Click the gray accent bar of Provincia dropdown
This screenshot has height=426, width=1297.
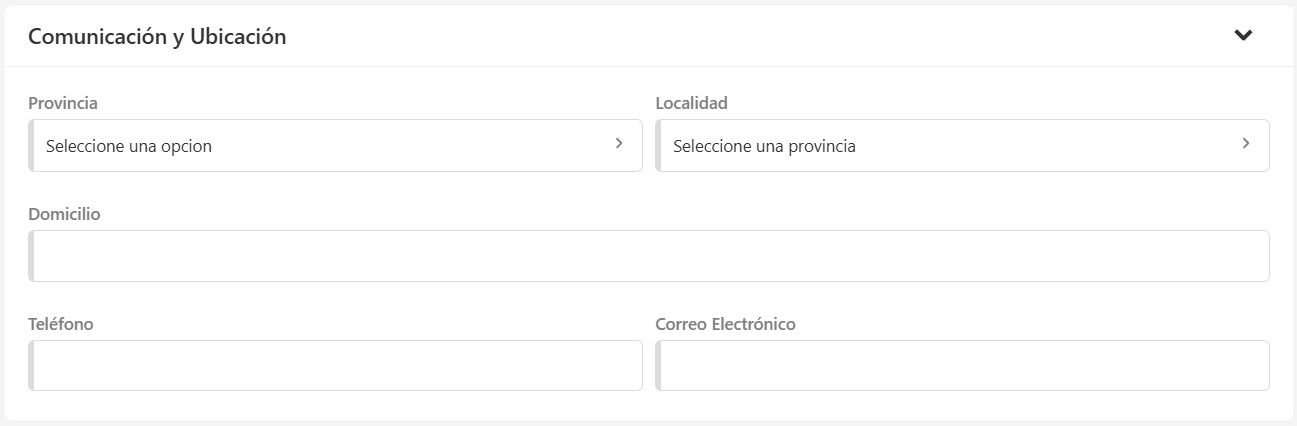point(31,146)
